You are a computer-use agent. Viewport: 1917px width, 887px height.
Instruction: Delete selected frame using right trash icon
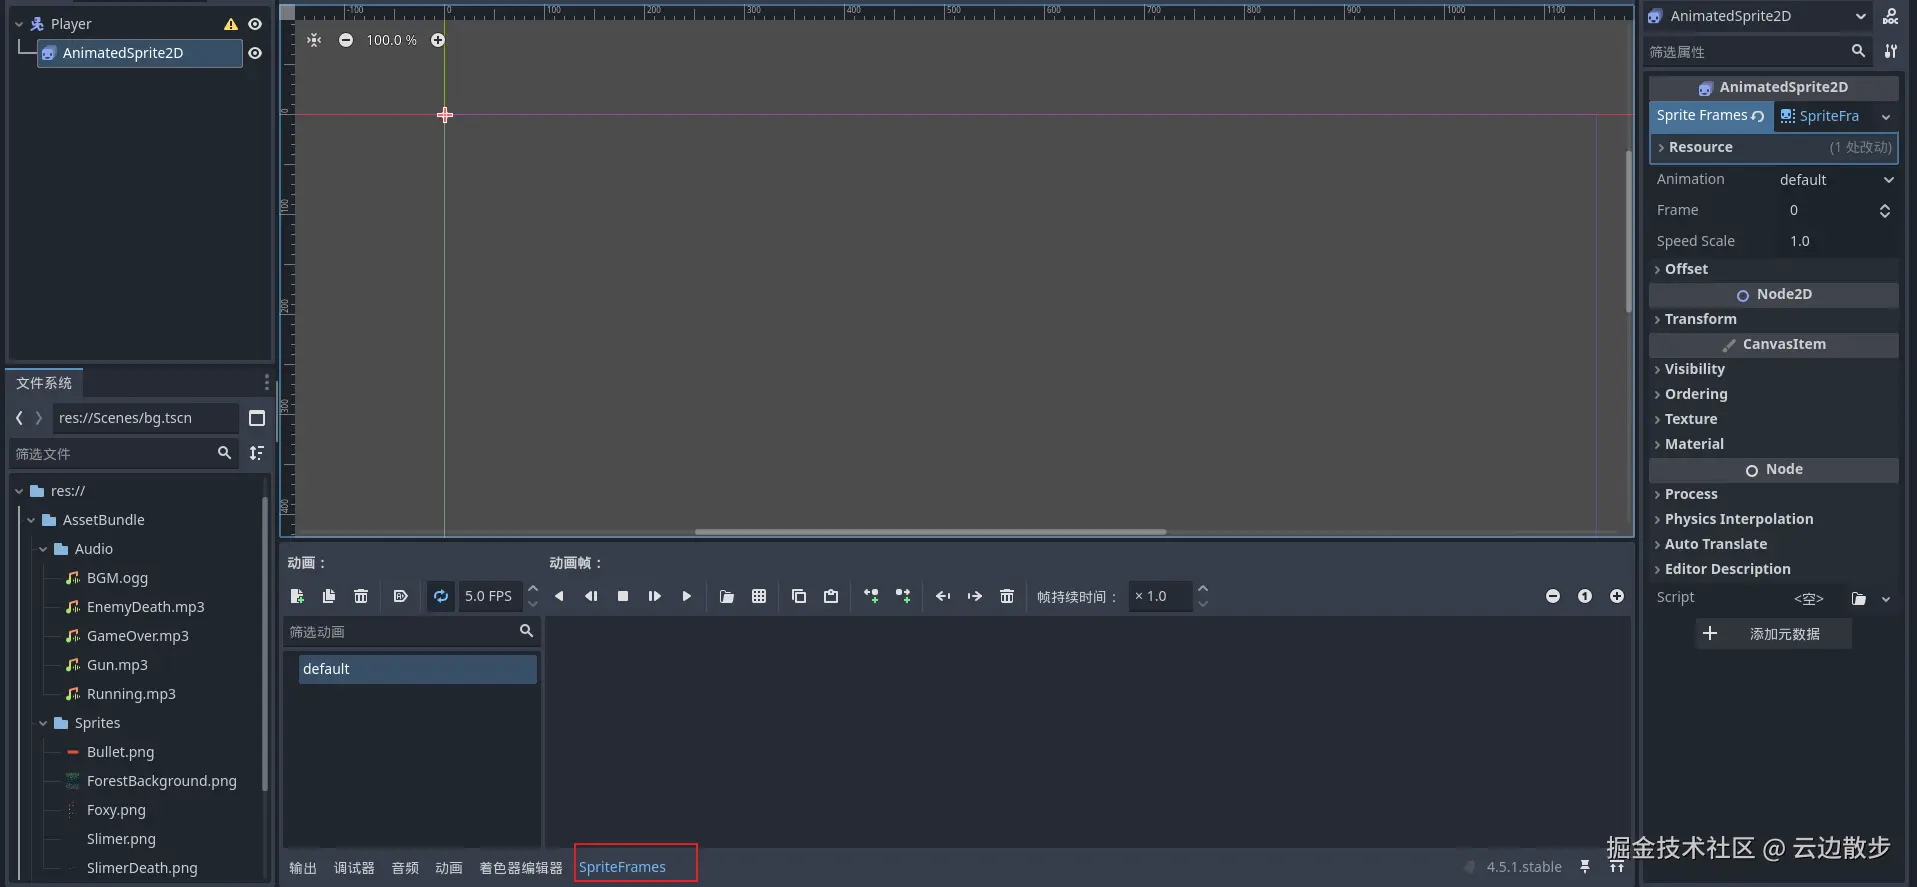click(x=1007, y=596)
